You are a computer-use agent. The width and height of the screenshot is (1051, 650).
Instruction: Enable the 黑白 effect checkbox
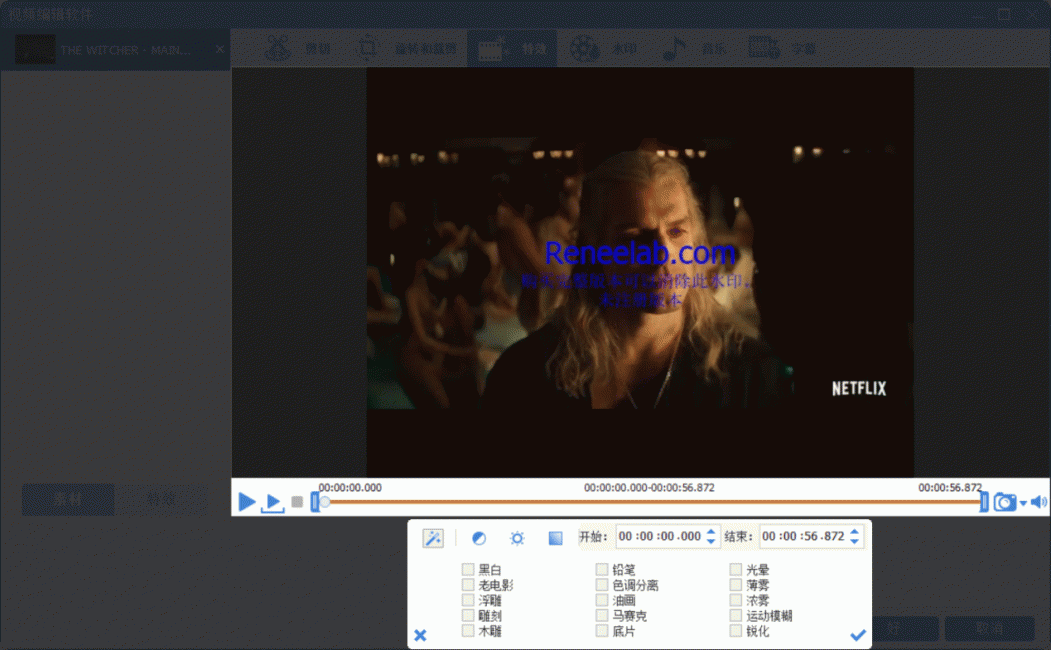pos(468,570)
